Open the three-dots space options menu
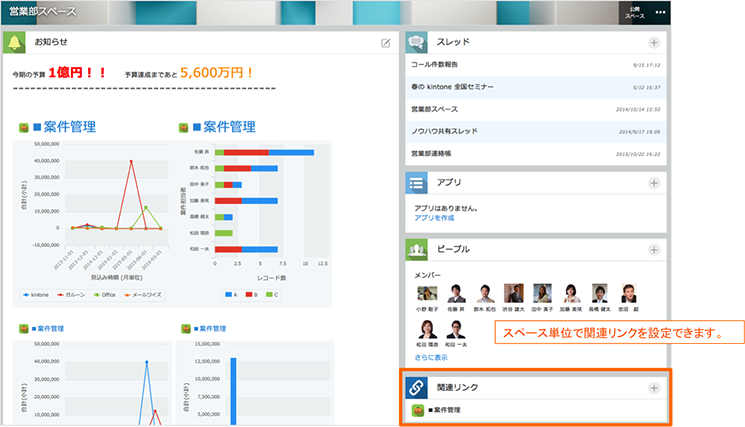 pyautogui.click(x=660, y=12)
